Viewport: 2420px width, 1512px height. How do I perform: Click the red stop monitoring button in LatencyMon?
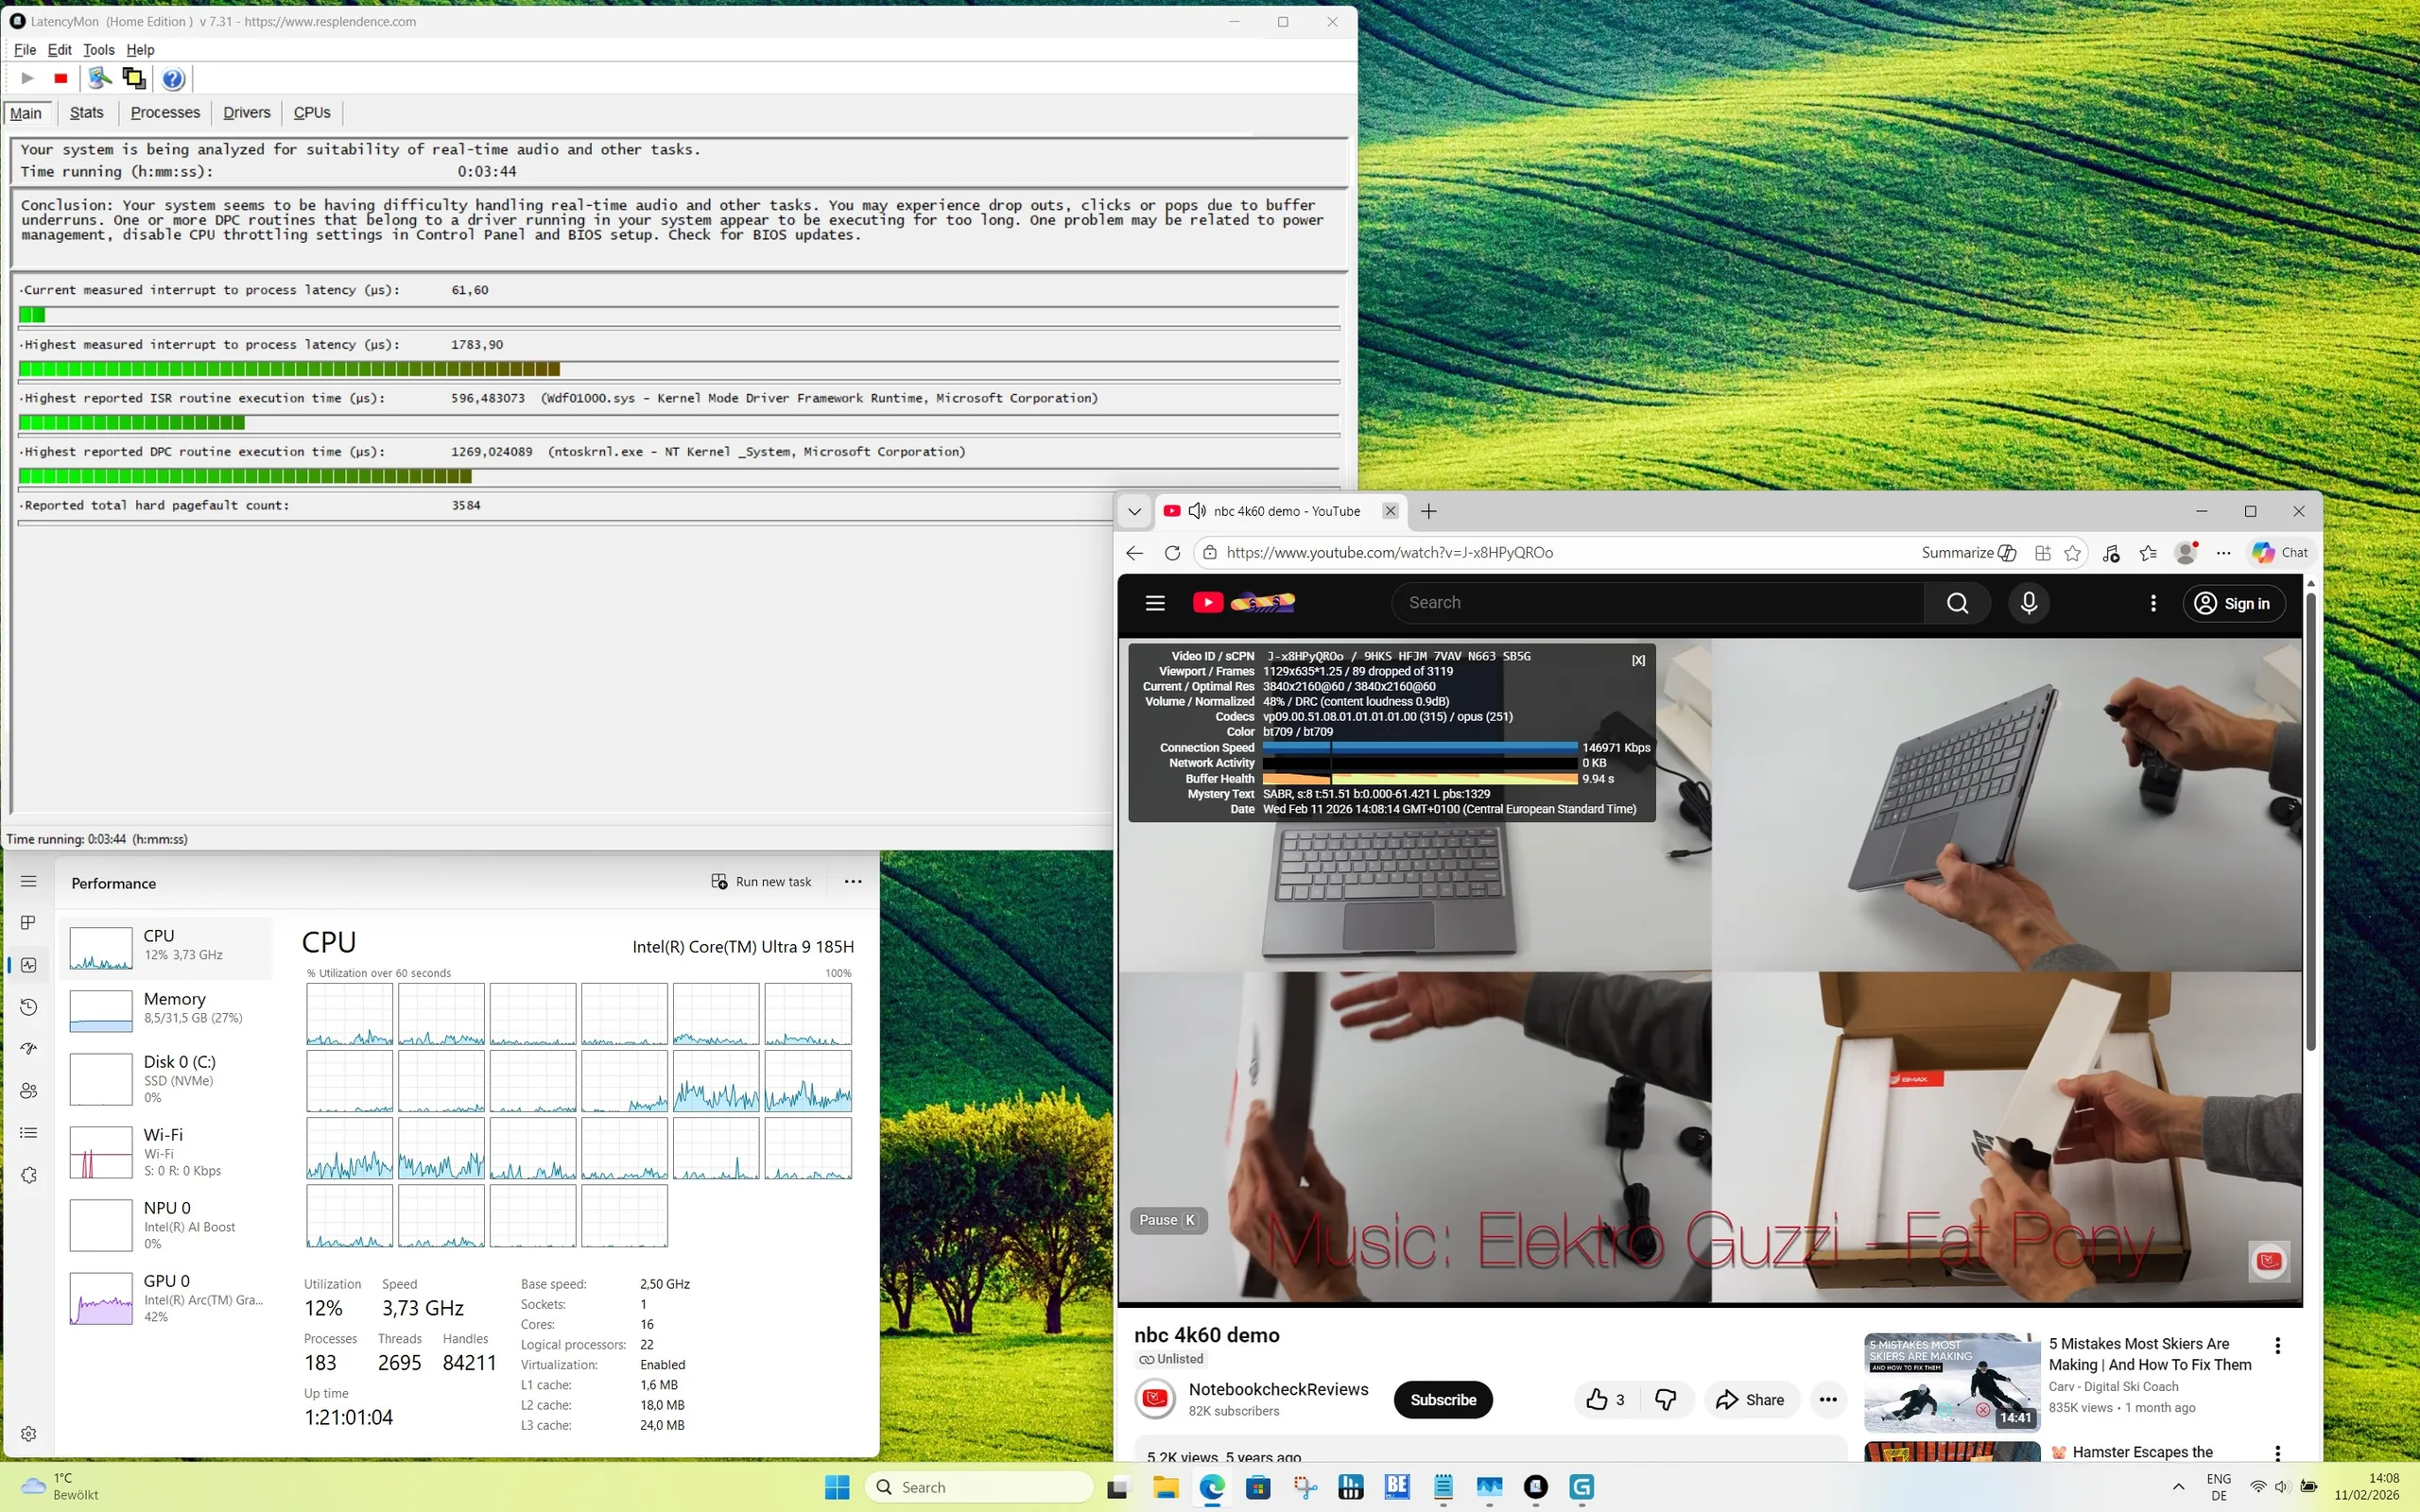click(x=61, y=78)
